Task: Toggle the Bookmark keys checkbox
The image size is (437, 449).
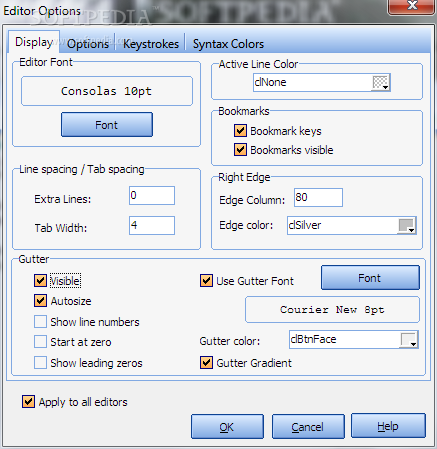Action: tap(240, 131)
